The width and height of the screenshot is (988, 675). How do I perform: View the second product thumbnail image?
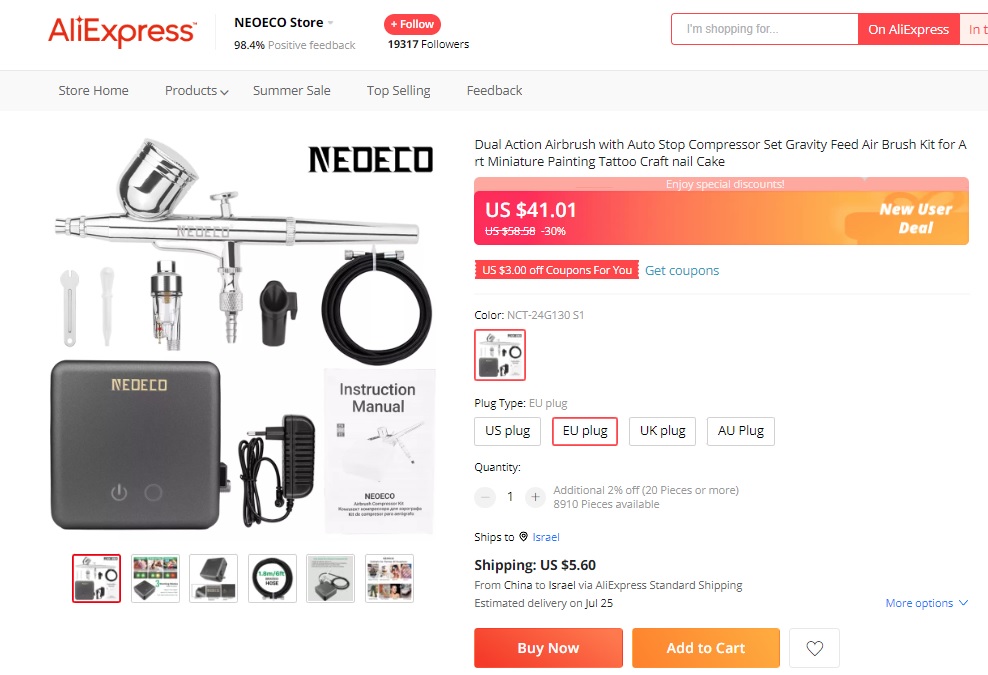coord(155,578)
